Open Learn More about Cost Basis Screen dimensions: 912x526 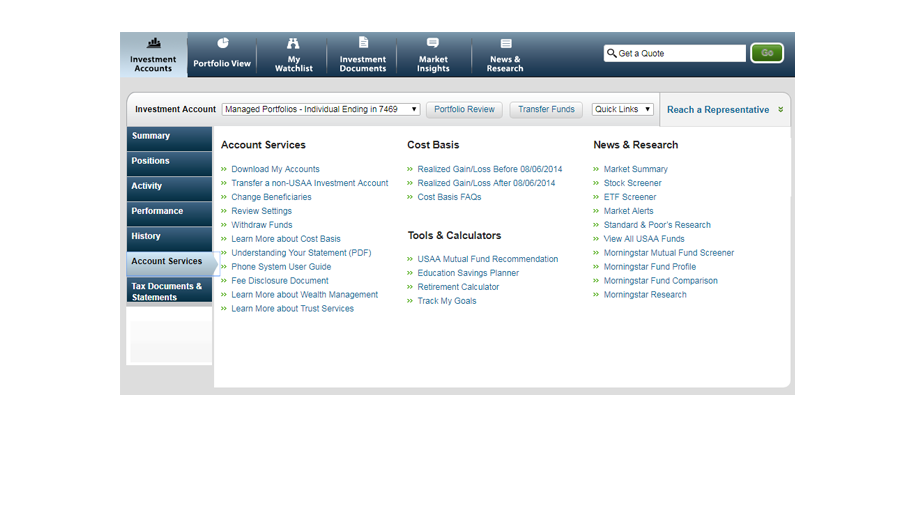coord(286,239)
